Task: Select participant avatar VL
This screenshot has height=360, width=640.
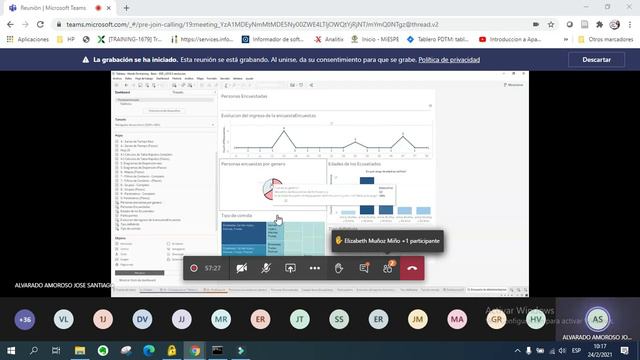Action: pos(64,319)
